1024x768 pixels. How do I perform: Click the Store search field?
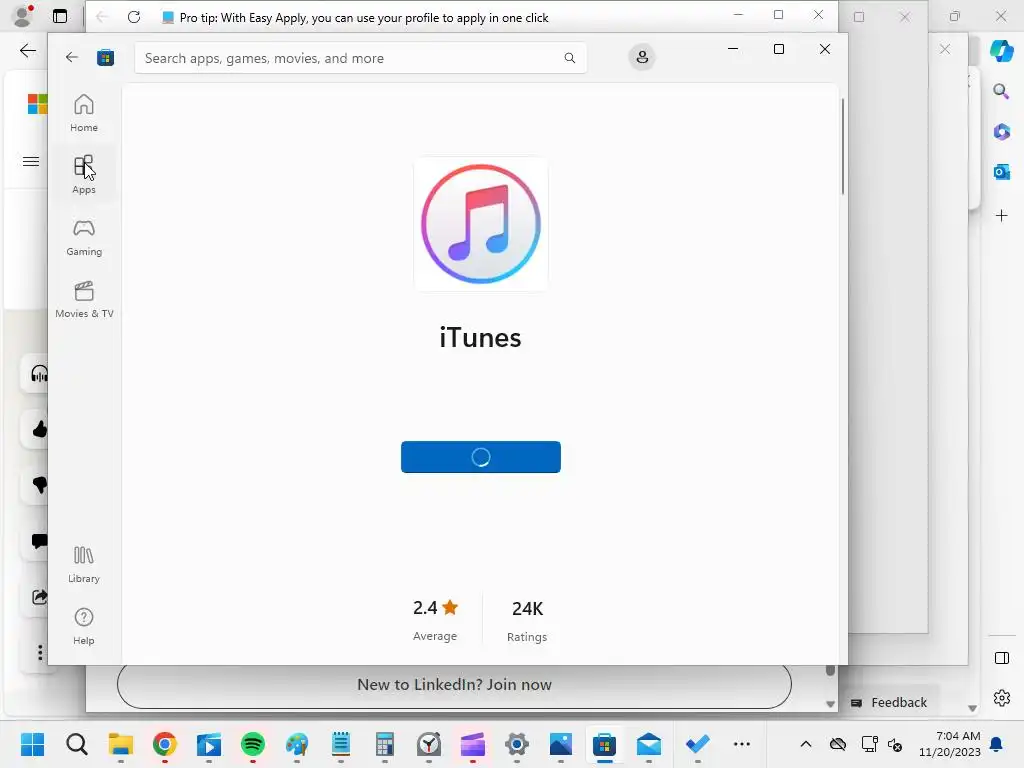[360, 58]
